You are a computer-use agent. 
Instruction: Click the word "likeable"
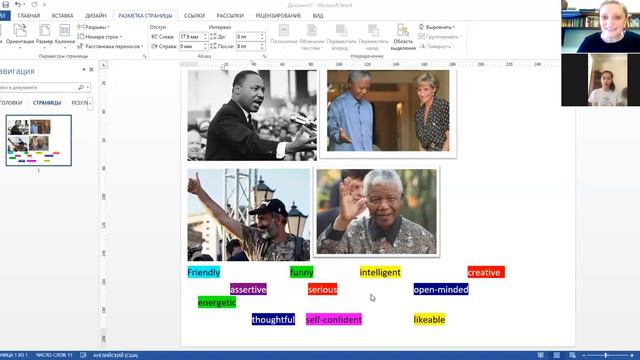(429, 320)
